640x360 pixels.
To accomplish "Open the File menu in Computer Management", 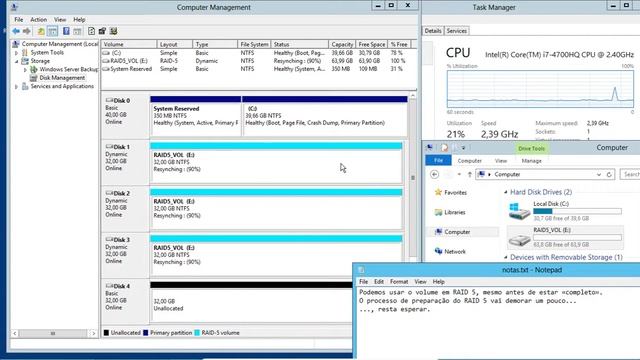I will click(19, 20).
